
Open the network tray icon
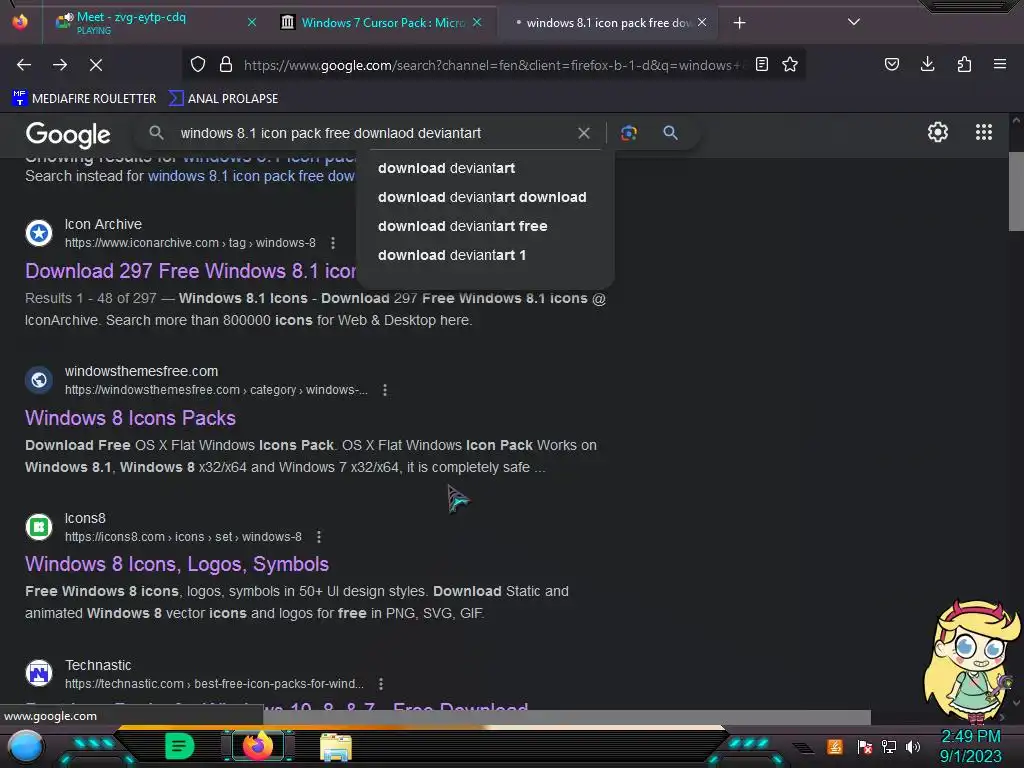[x=889, y=746]
